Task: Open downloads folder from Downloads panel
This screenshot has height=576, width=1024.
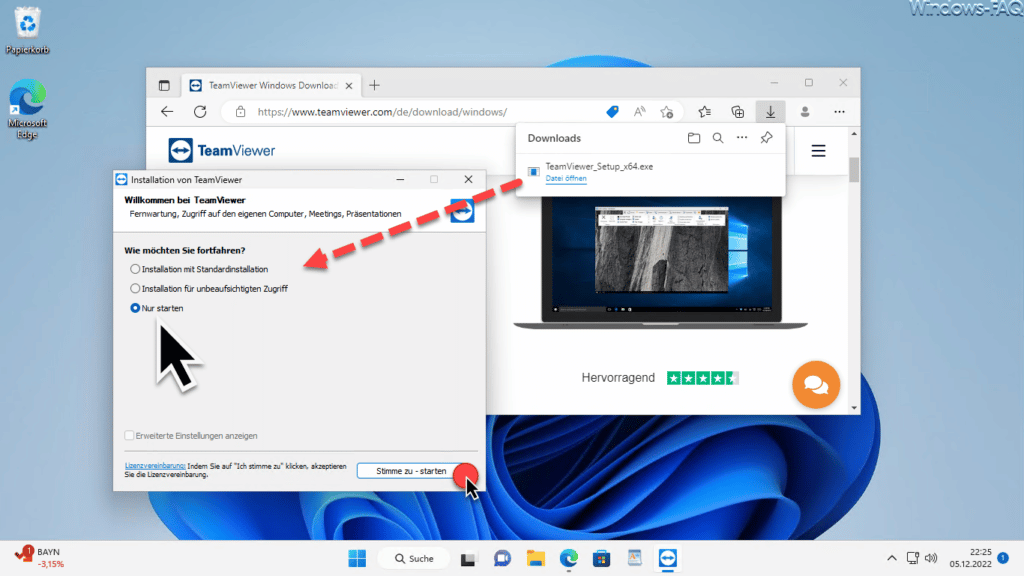Action: (694, 138)
